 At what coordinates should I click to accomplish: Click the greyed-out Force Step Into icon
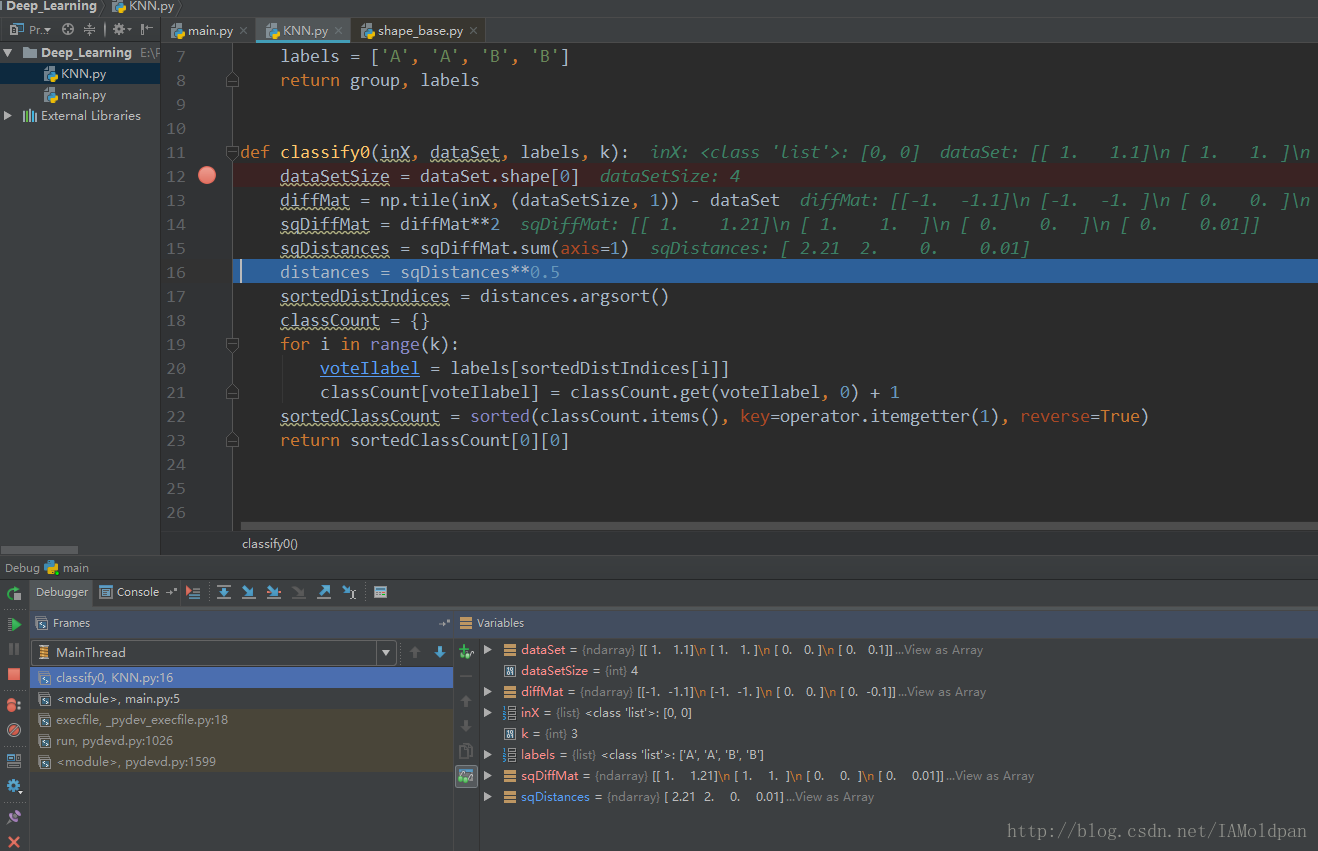click(x=299, y=593)
